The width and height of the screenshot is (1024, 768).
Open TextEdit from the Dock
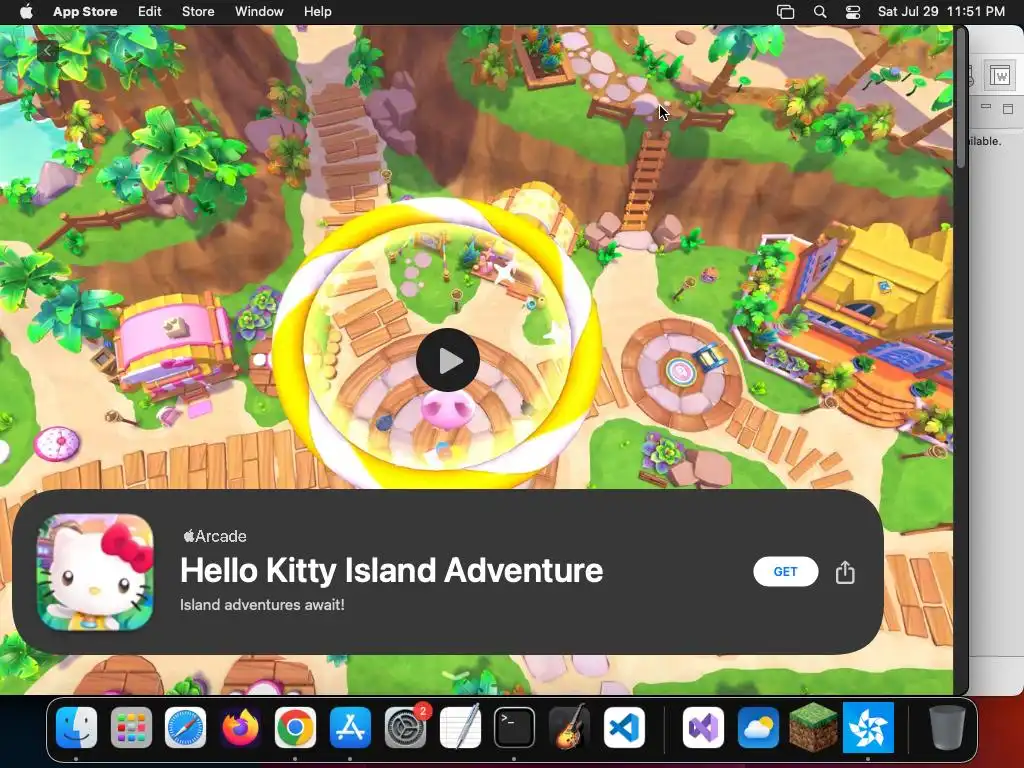(x=460, y=728)
